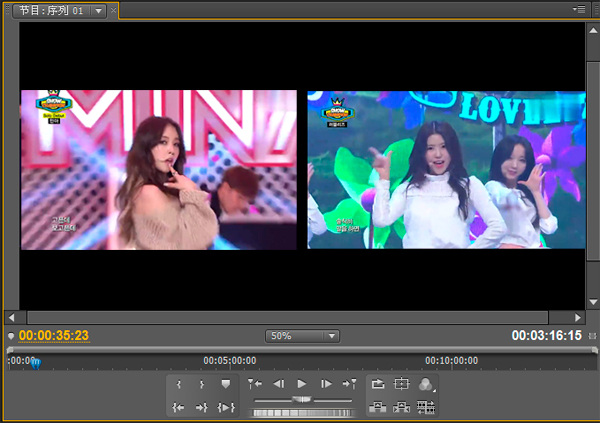The height and width of the screenshot is (423, 600).
Task: Play from In to Out
Action: pos(226,408)
